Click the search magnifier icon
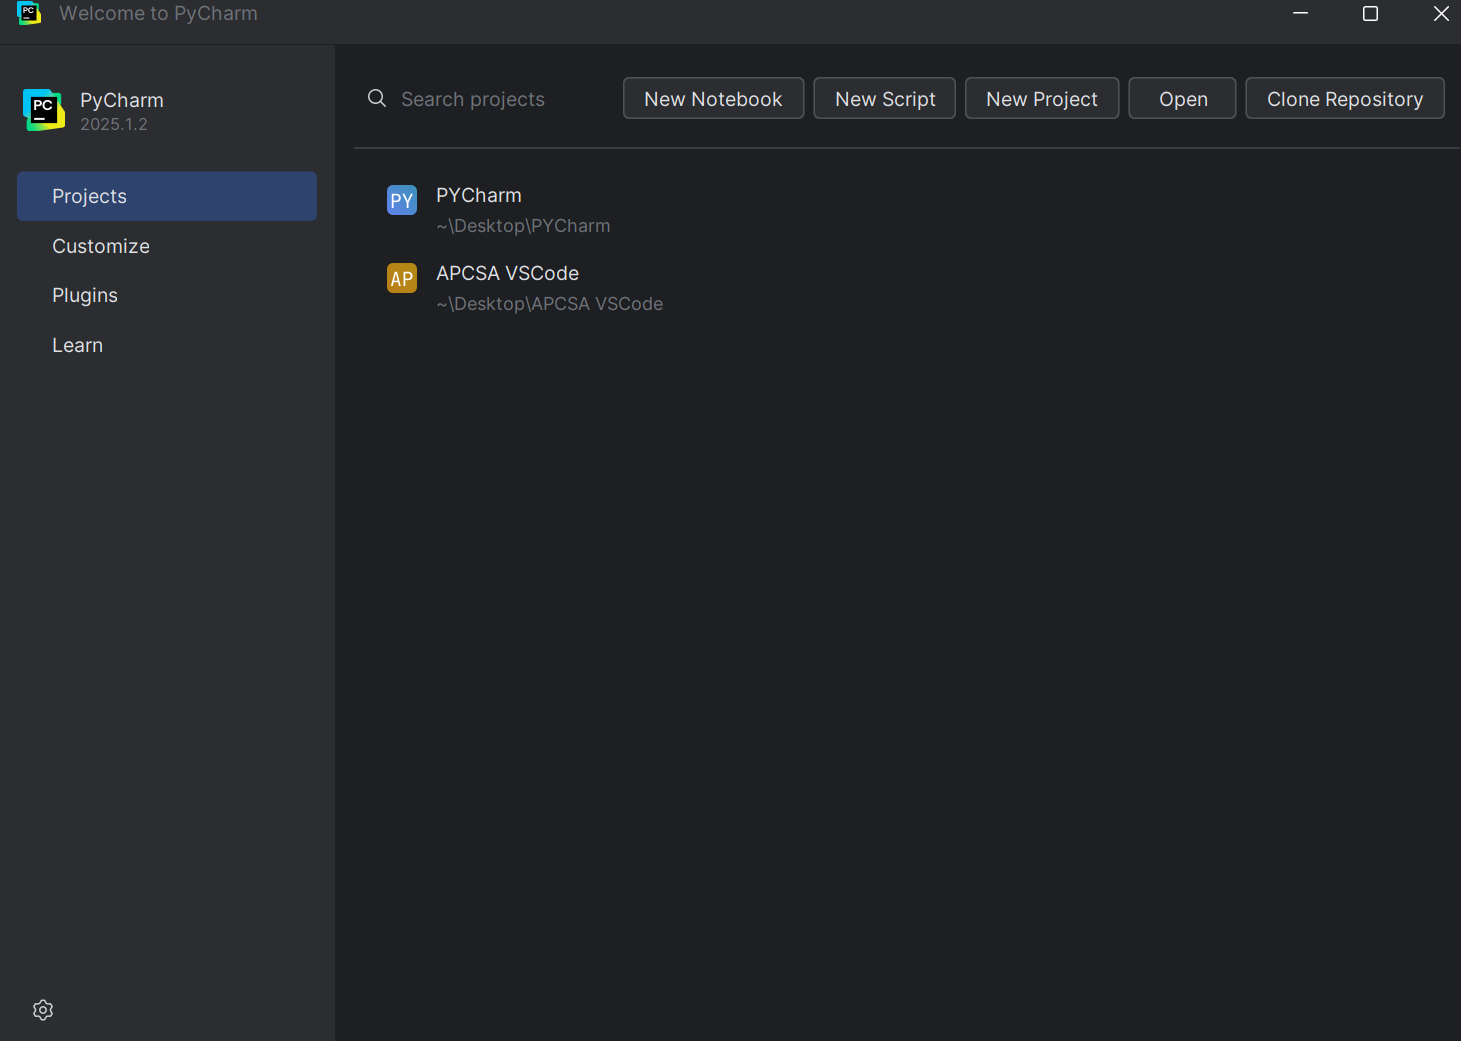 click(376, 98)
